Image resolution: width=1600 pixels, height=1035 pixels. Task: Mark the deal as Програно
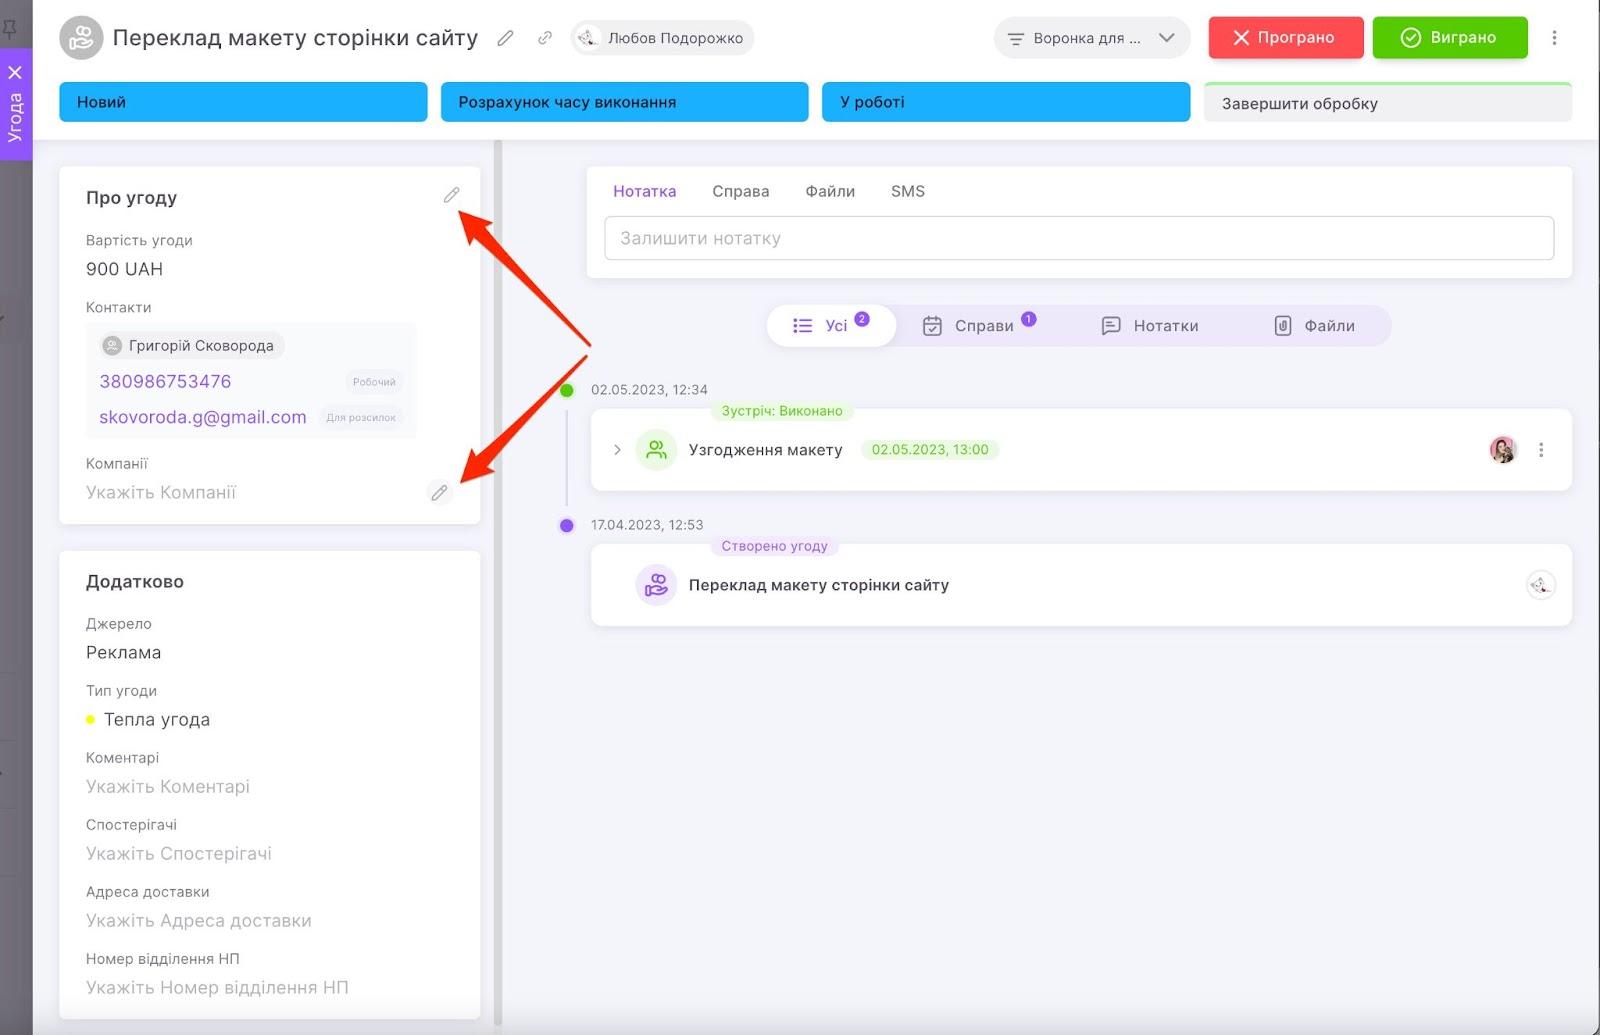1286,38
